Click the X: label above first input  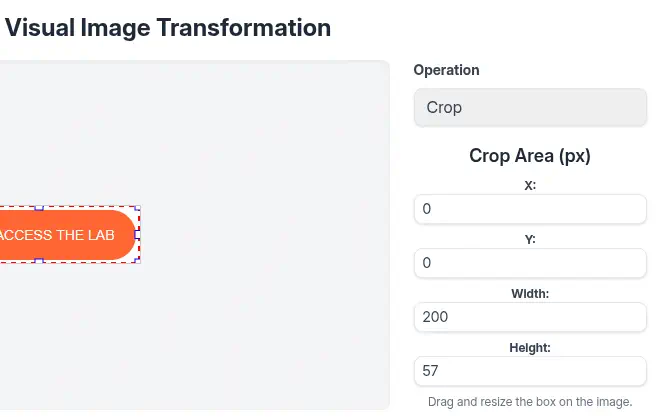530,185
